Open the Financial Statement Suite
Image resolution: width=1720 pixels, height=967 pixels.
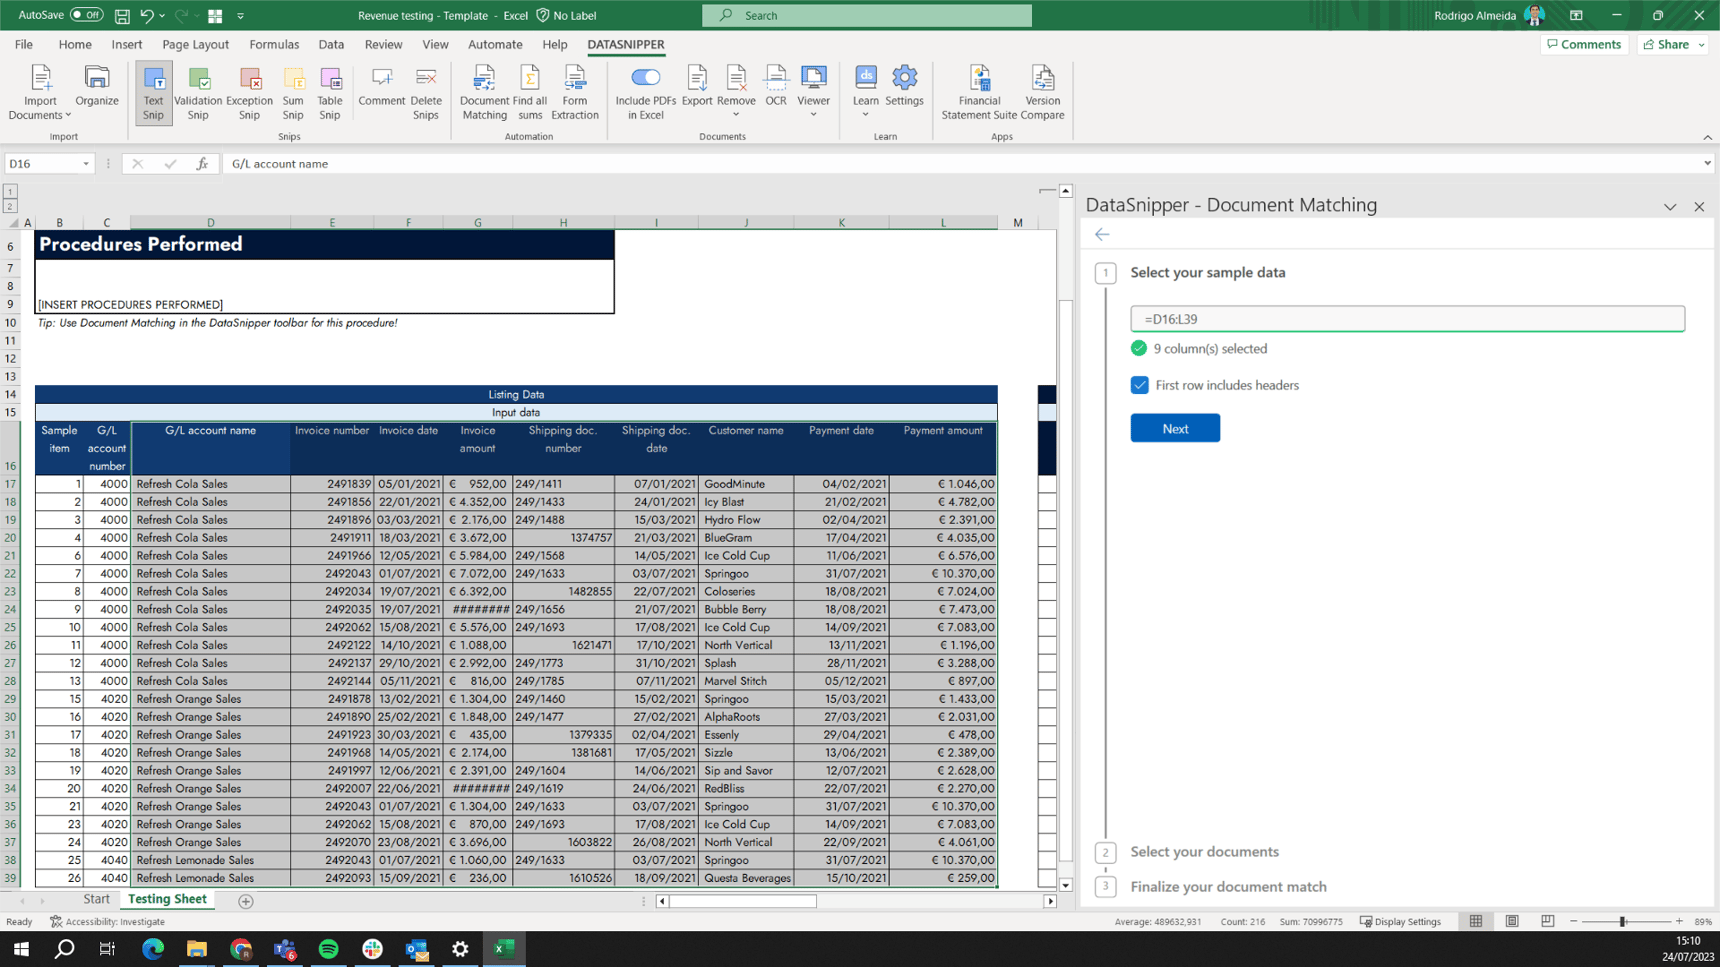tap(979, 91)
